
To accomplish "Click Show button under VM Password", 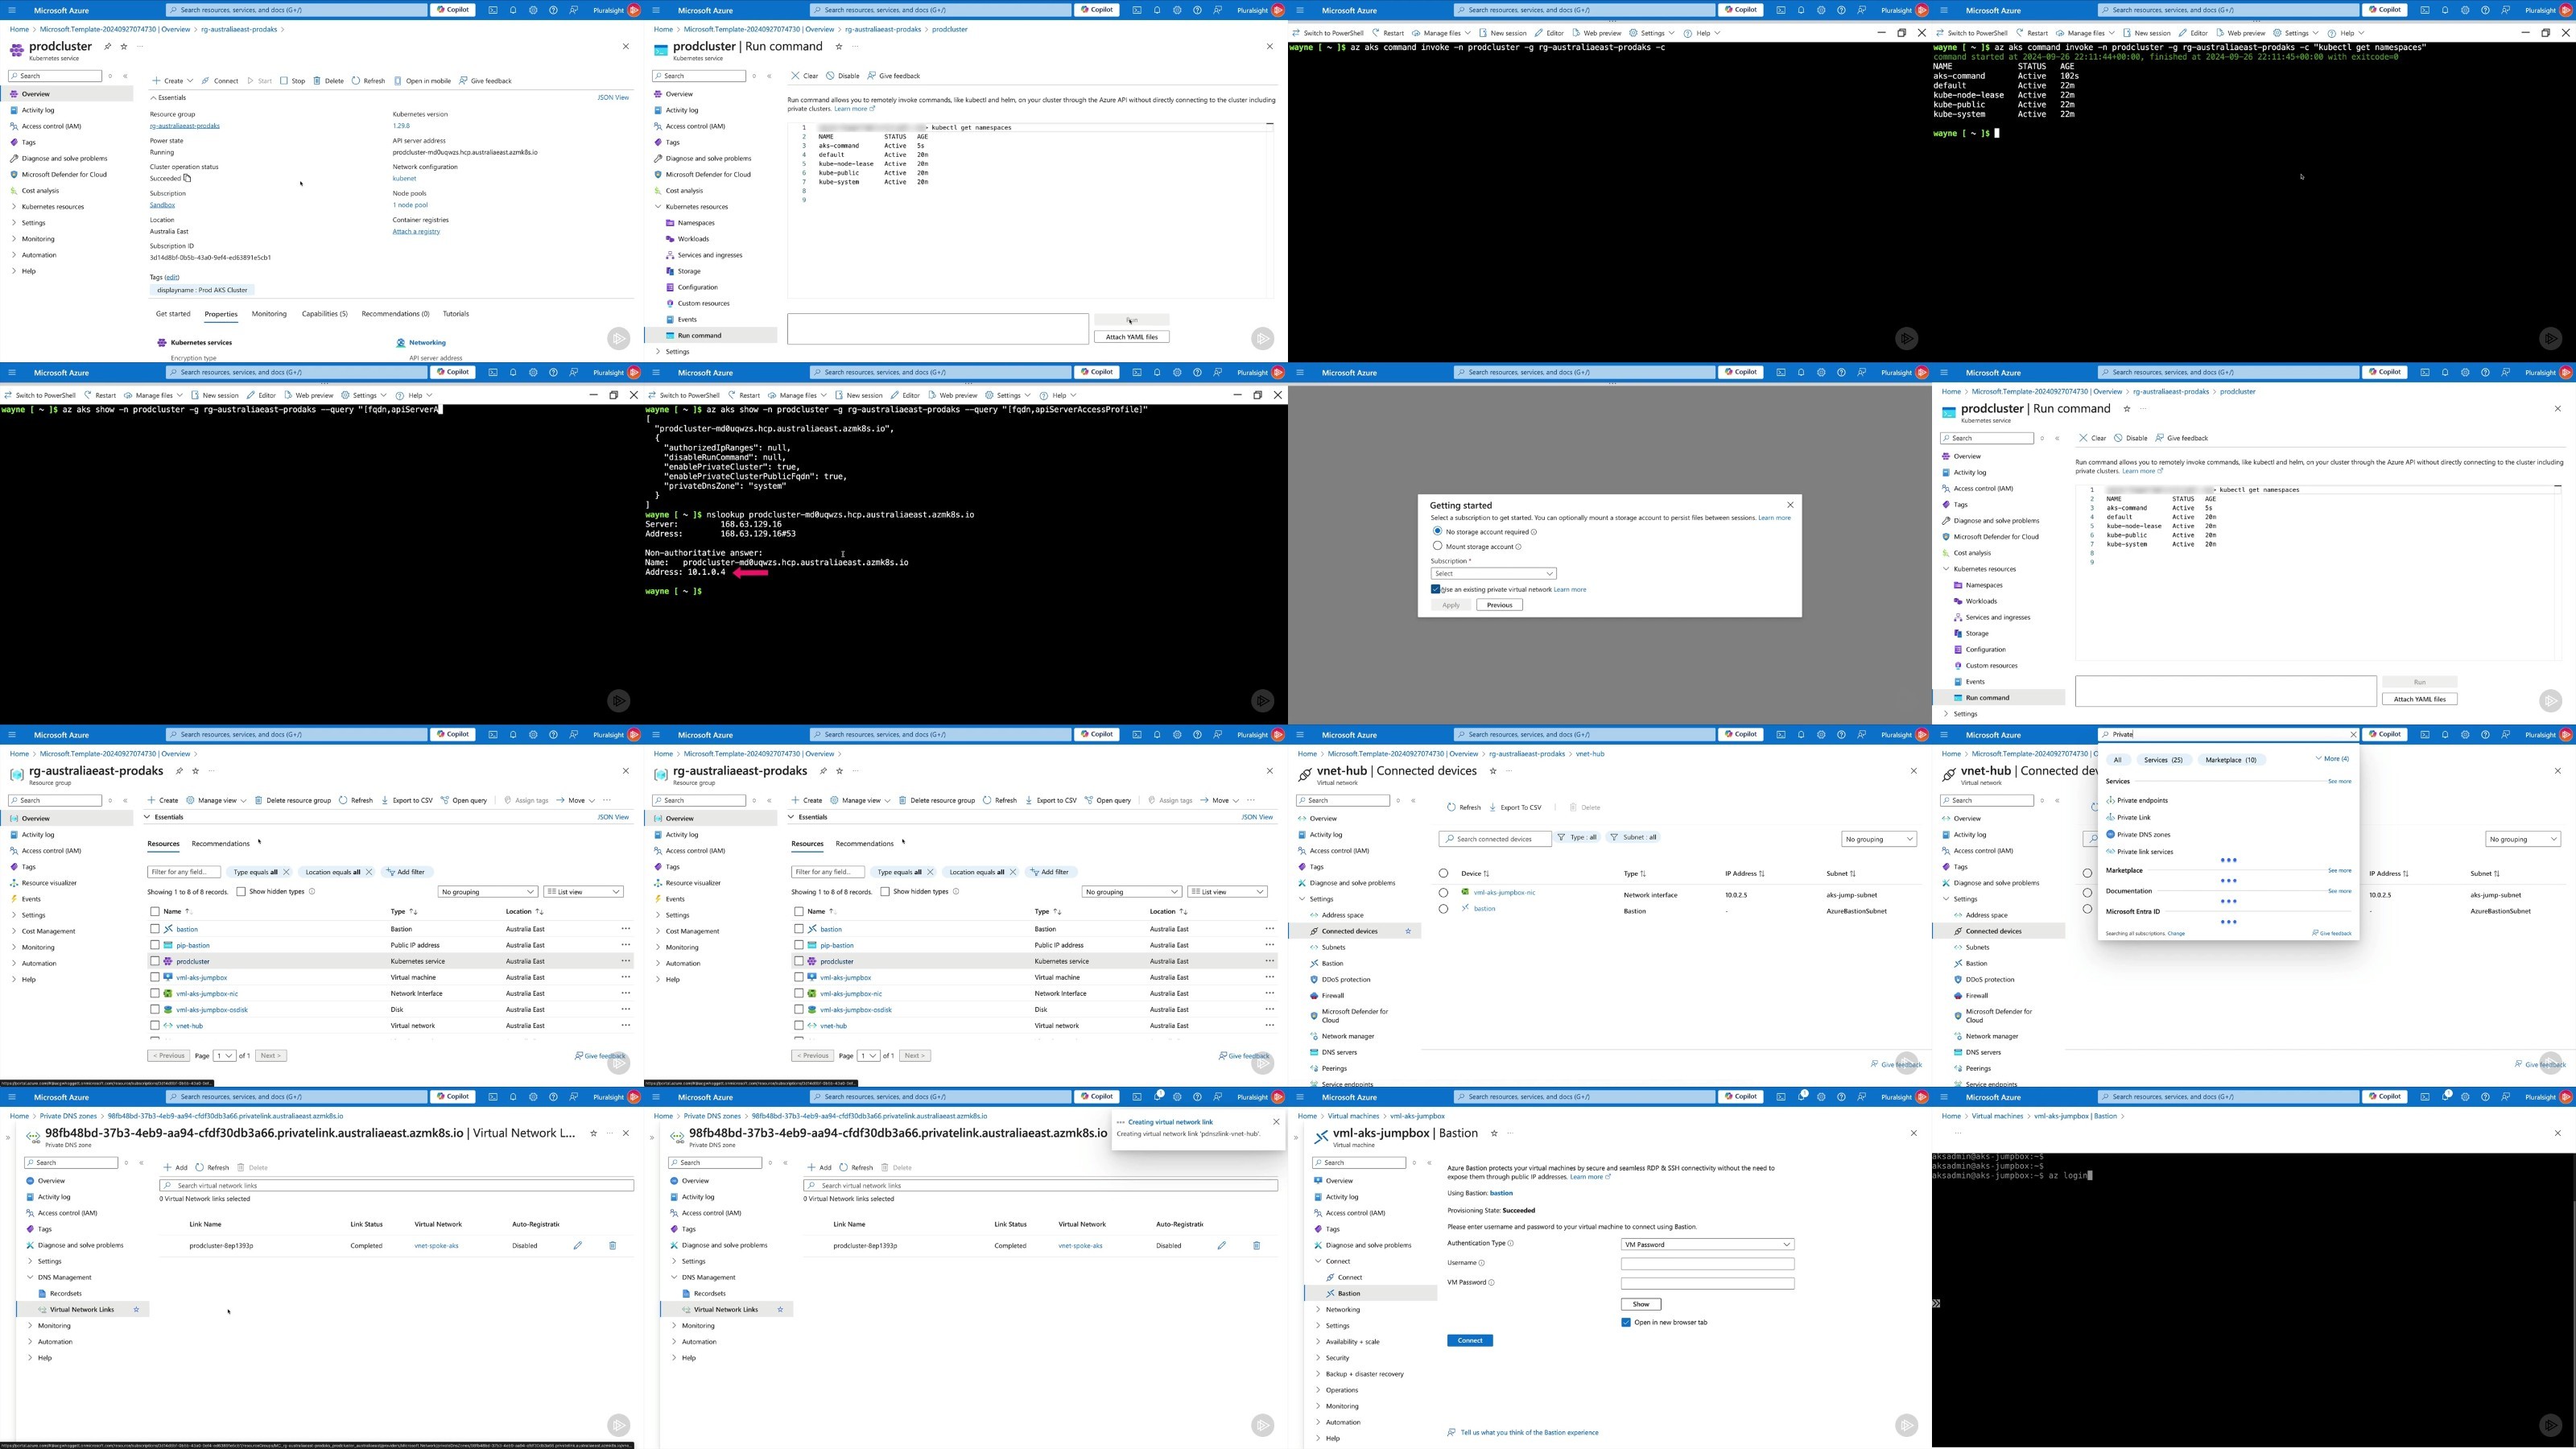I will pos(1641,1305).
